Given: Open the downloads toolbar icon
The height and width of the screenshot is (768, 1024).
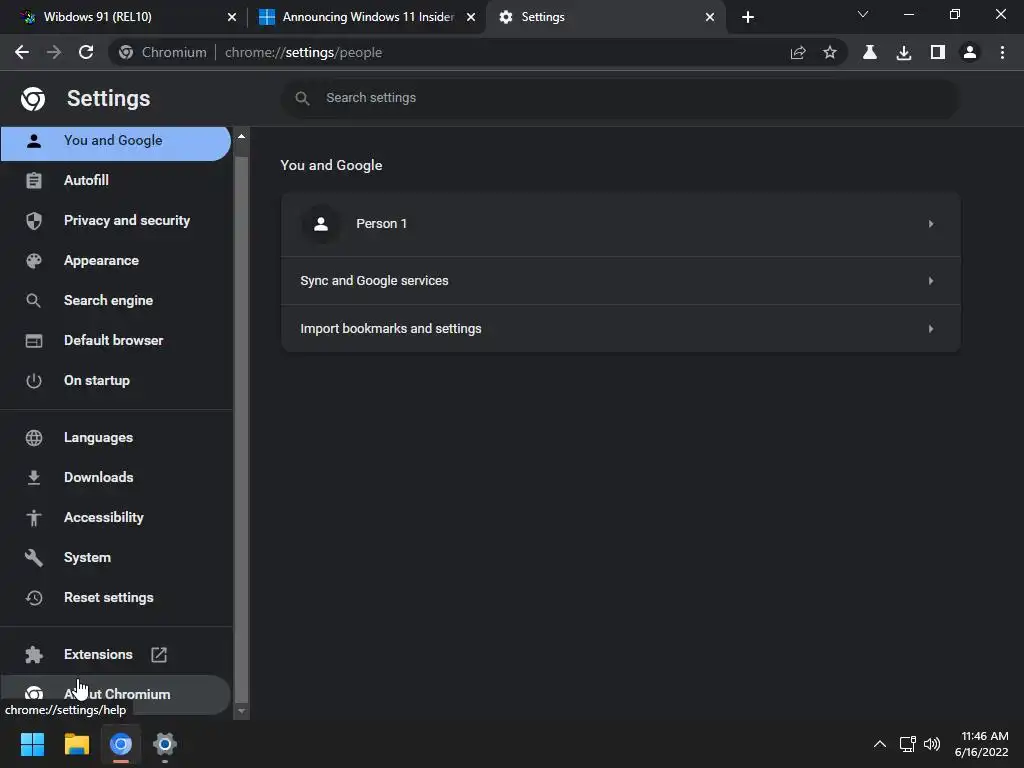Looking at the screenshot, I should pos(904,52).
